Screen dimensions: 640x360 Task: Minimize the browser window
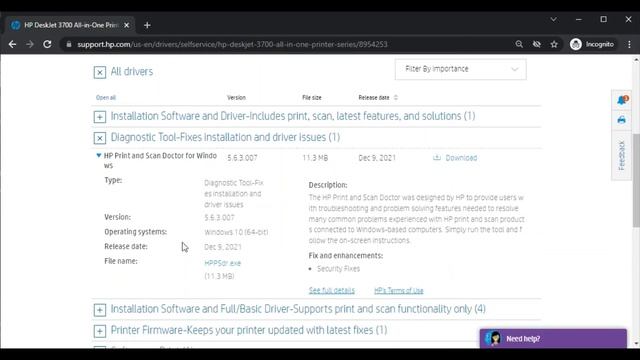pos(578,19)
